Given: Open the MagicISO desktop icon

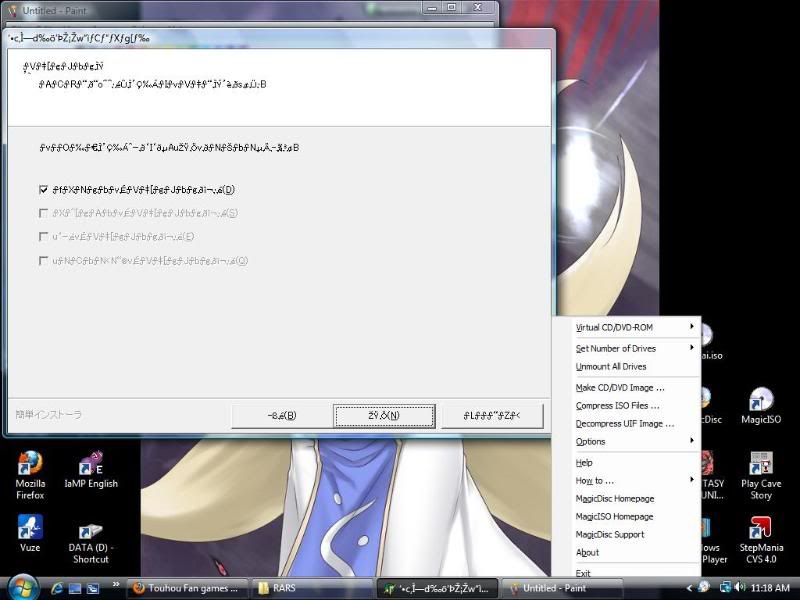Looking at the screenshot, I should (761, 406).
